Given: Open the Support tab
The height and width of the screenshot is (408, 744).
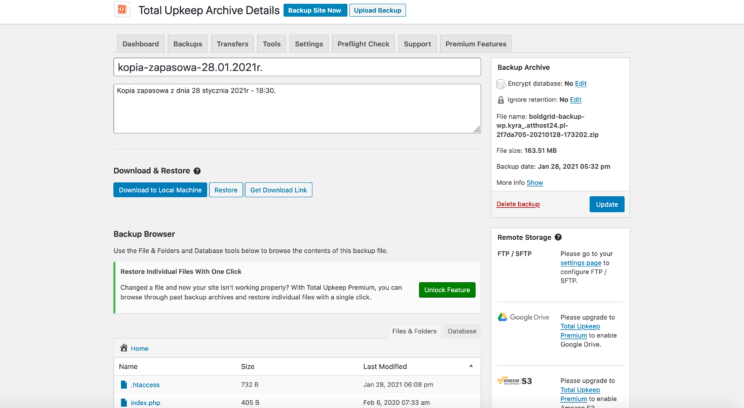Looking at the screenshot, I should pos(417,44).
